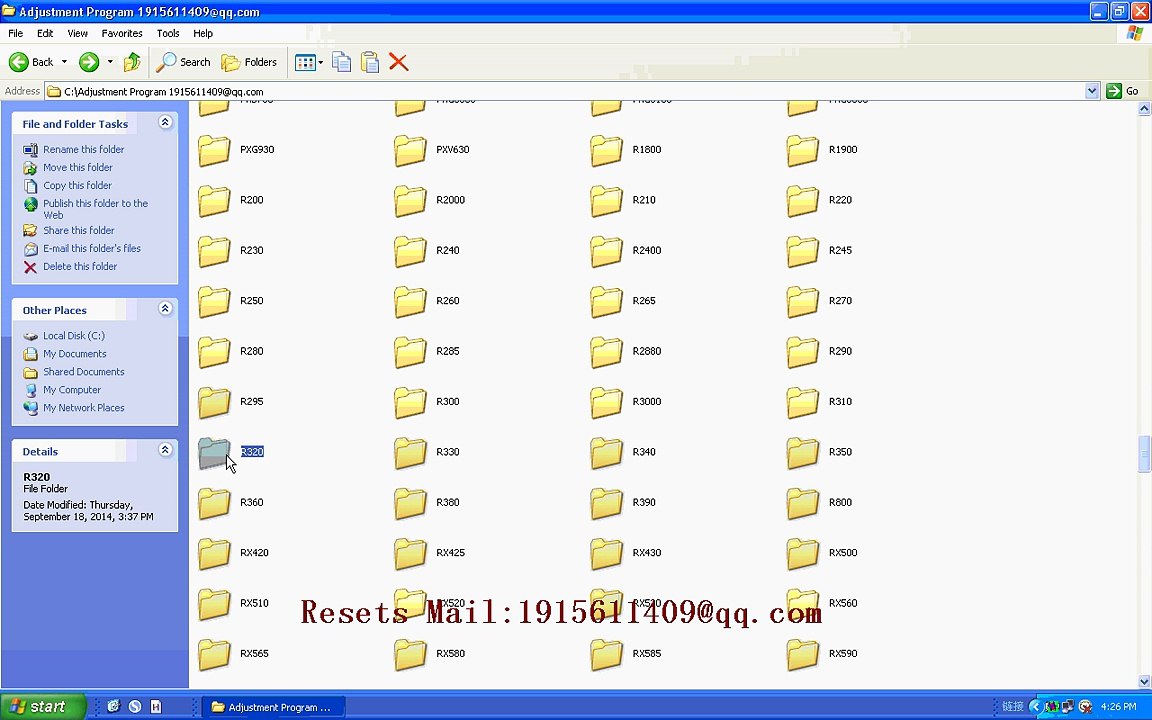Click the green Forward arrow
The height and width of the screenshot is (720, 1152).
tap(89, 62)
